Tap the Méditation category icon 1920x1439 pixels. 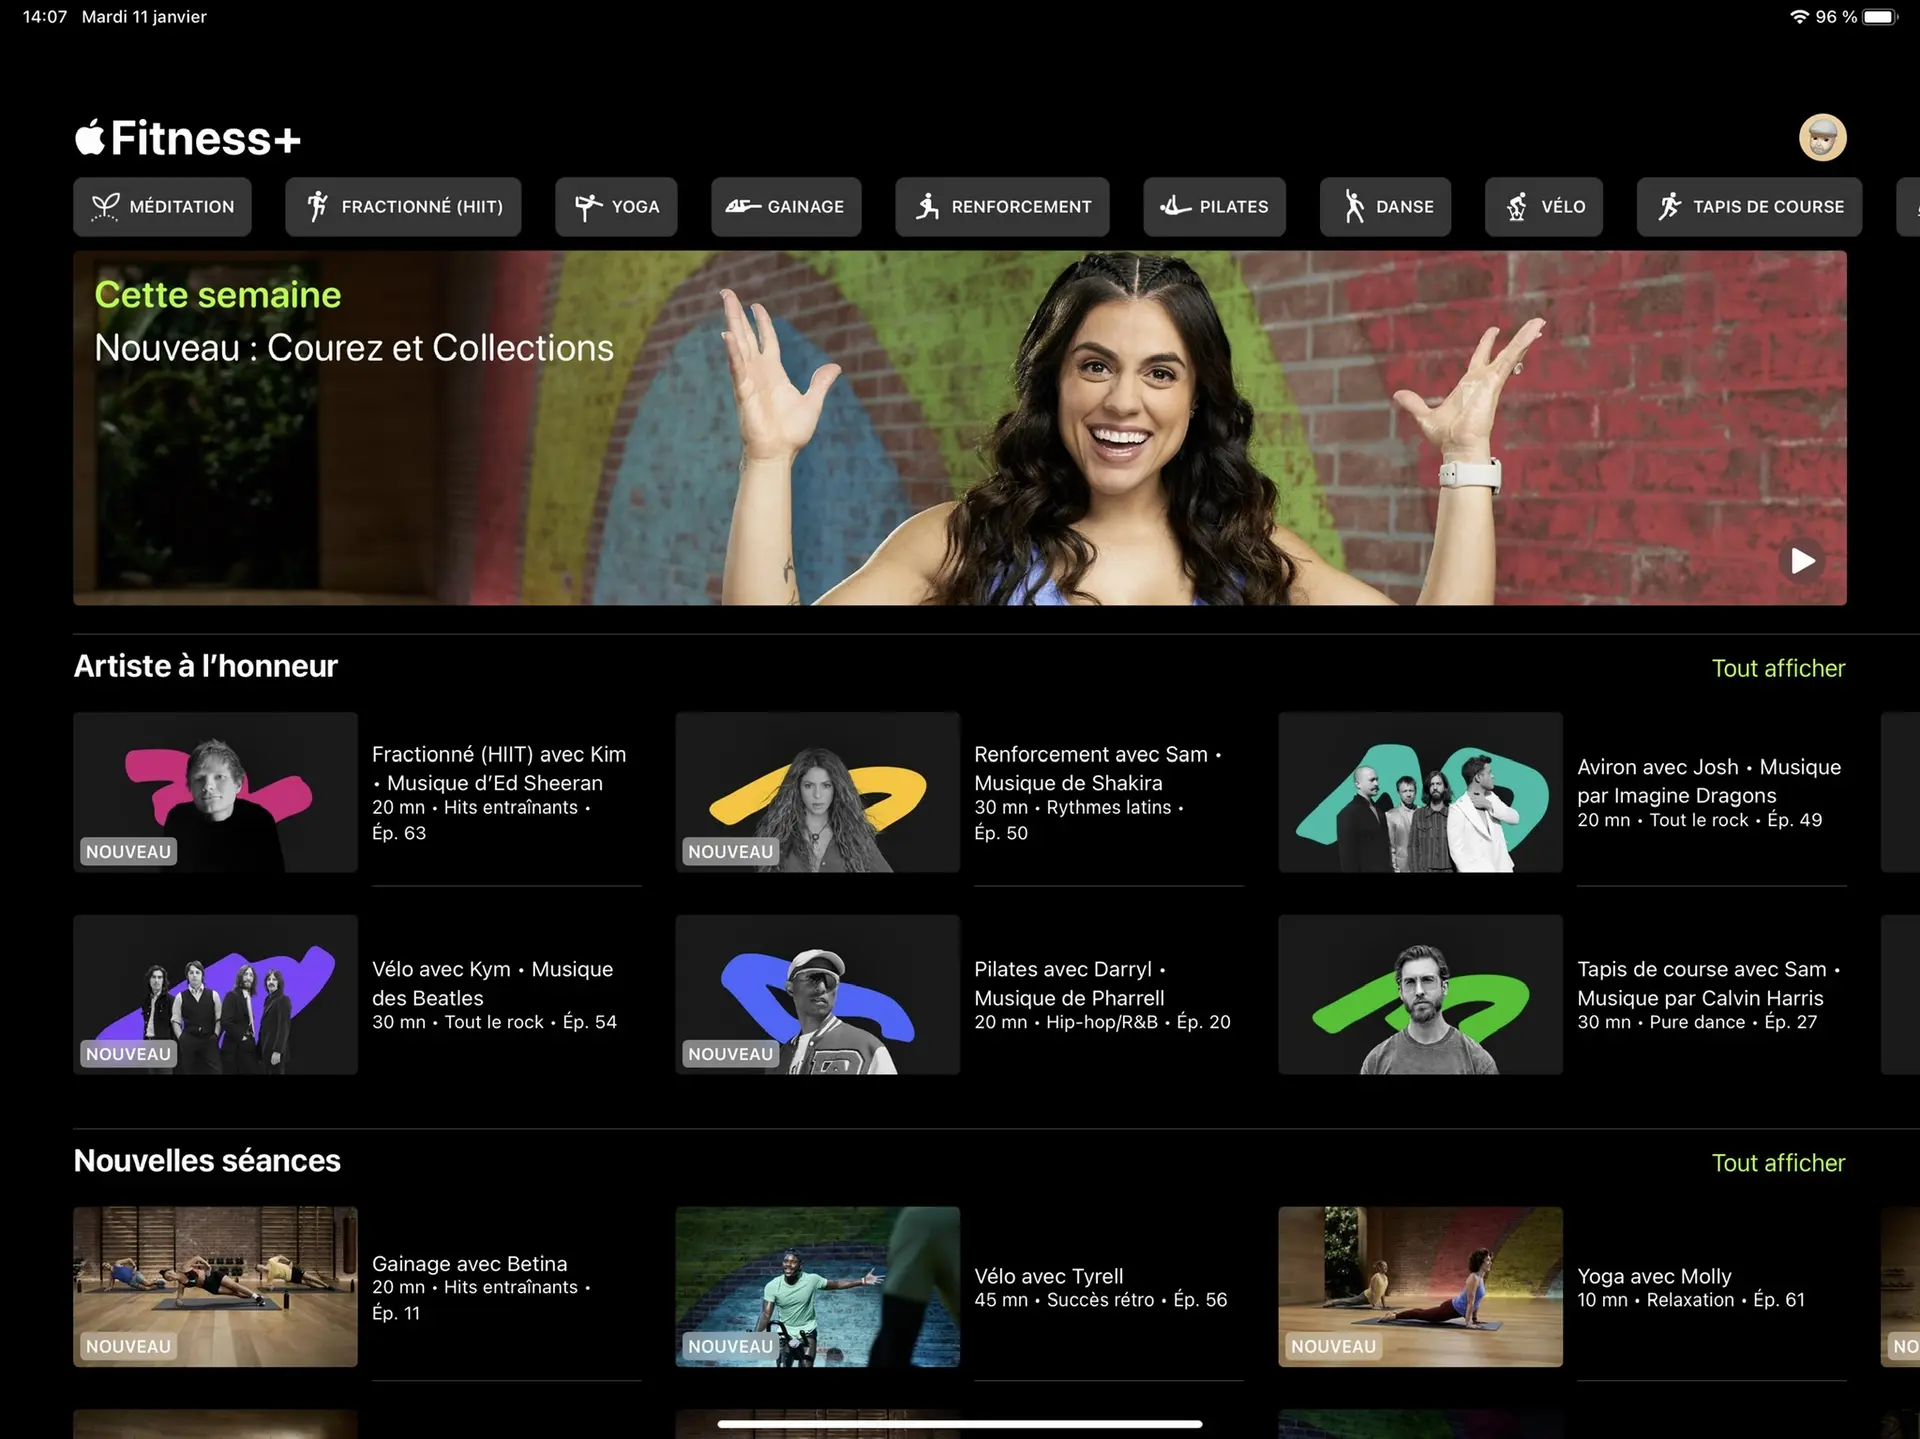click(106, 207)
